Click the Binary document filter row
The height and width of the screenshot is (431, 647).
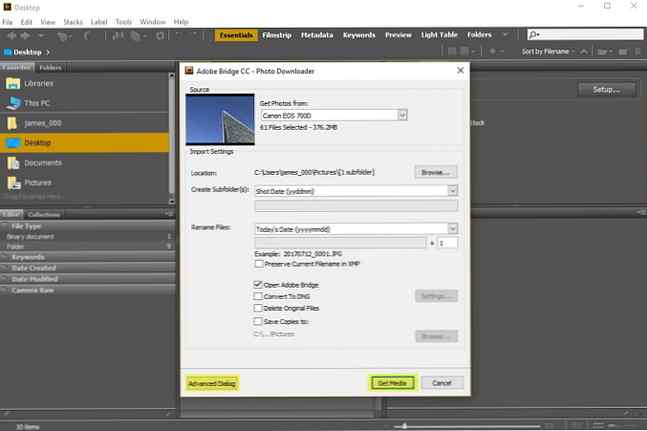click(87, 237)
